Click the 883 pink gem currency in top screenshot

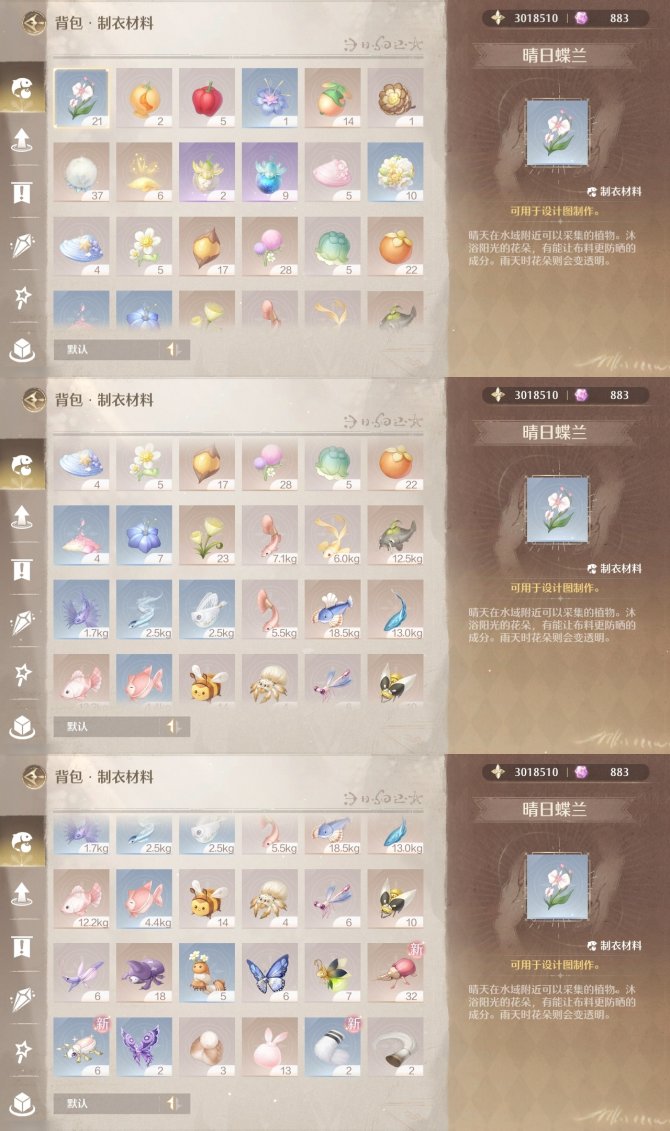click(603, 18)
